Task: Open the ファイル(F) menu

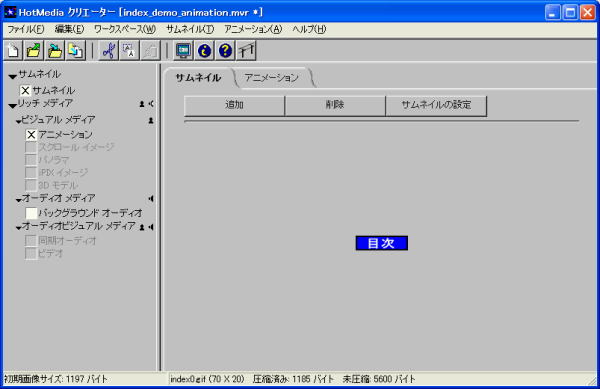Action: tap(26, 29)
